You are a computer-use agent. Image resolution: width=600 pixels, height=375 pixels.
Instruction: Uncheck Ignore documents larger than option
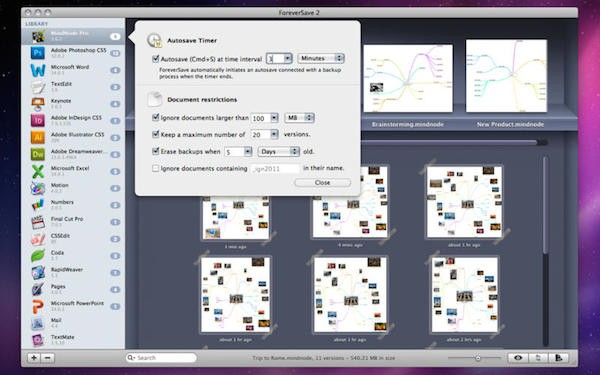pos(155,117)
